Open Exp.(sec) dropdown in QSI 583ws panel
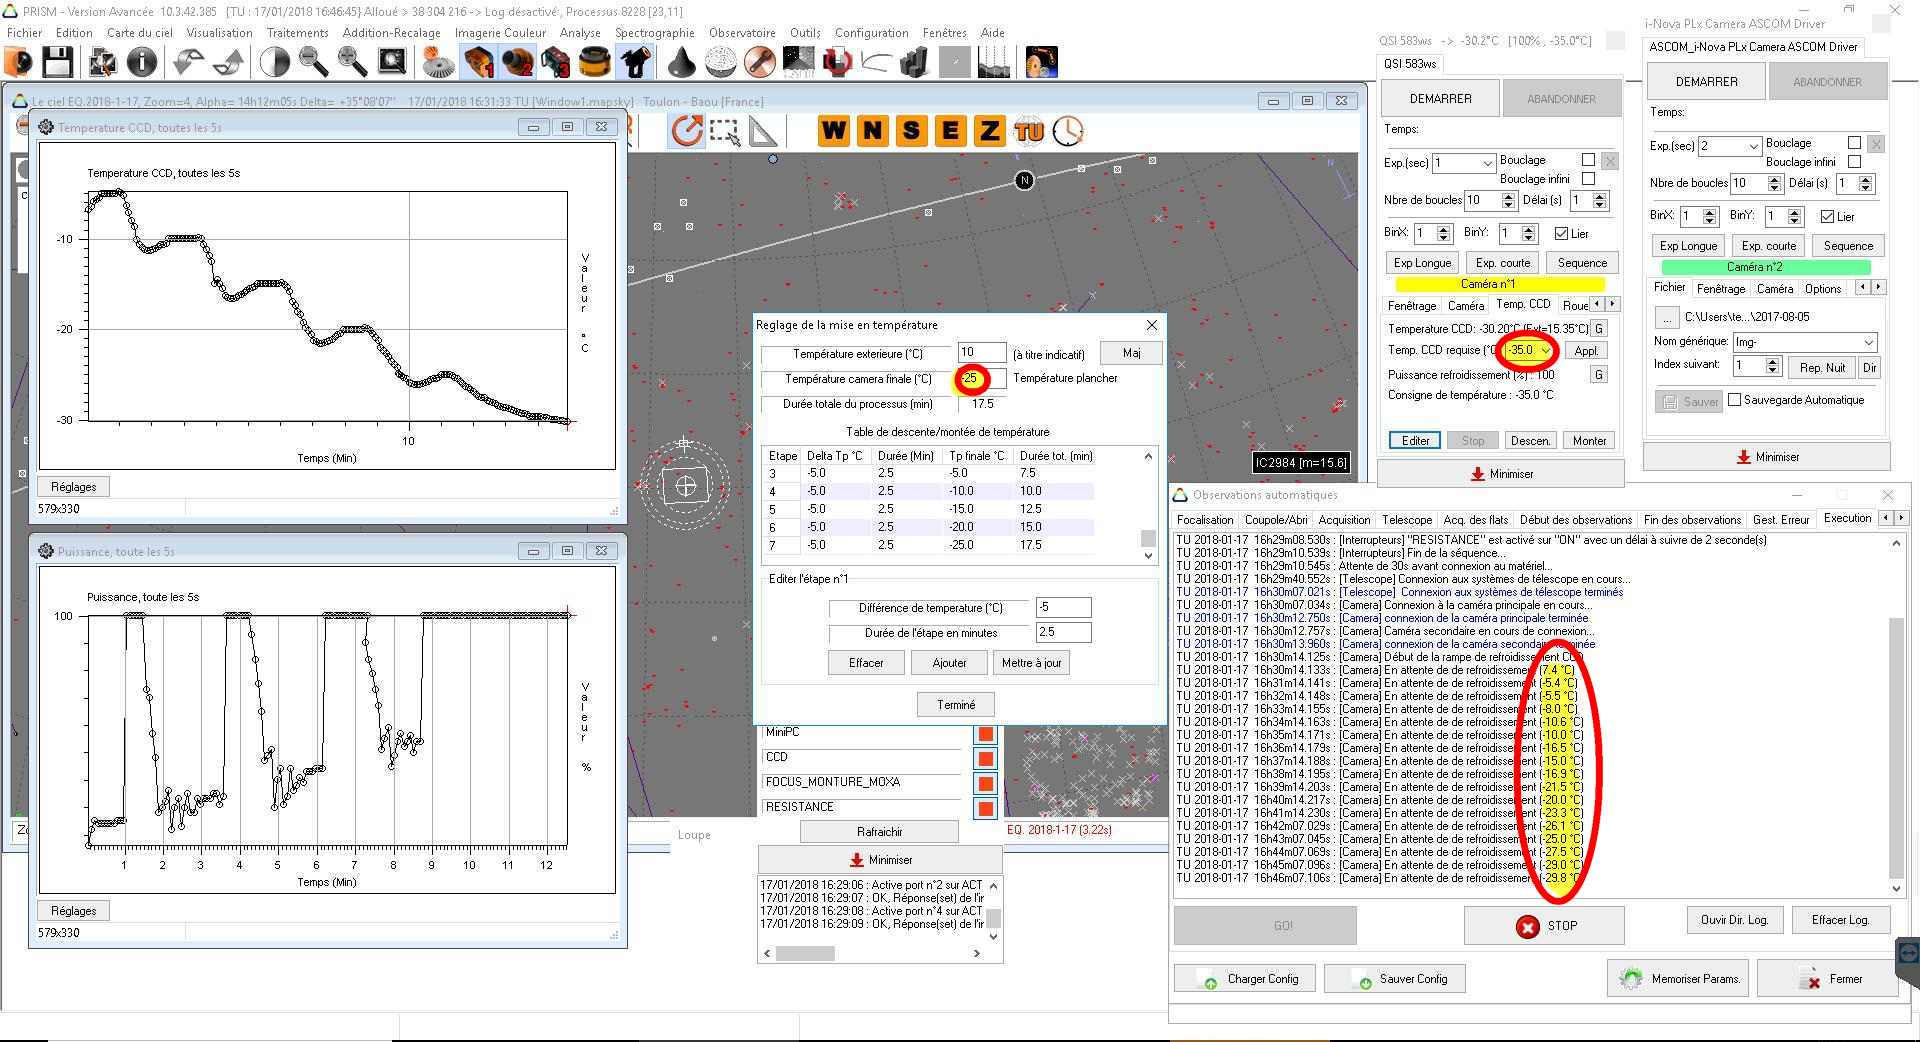The height and width of the screenshot is (1042, 1920). point(1487,163)
